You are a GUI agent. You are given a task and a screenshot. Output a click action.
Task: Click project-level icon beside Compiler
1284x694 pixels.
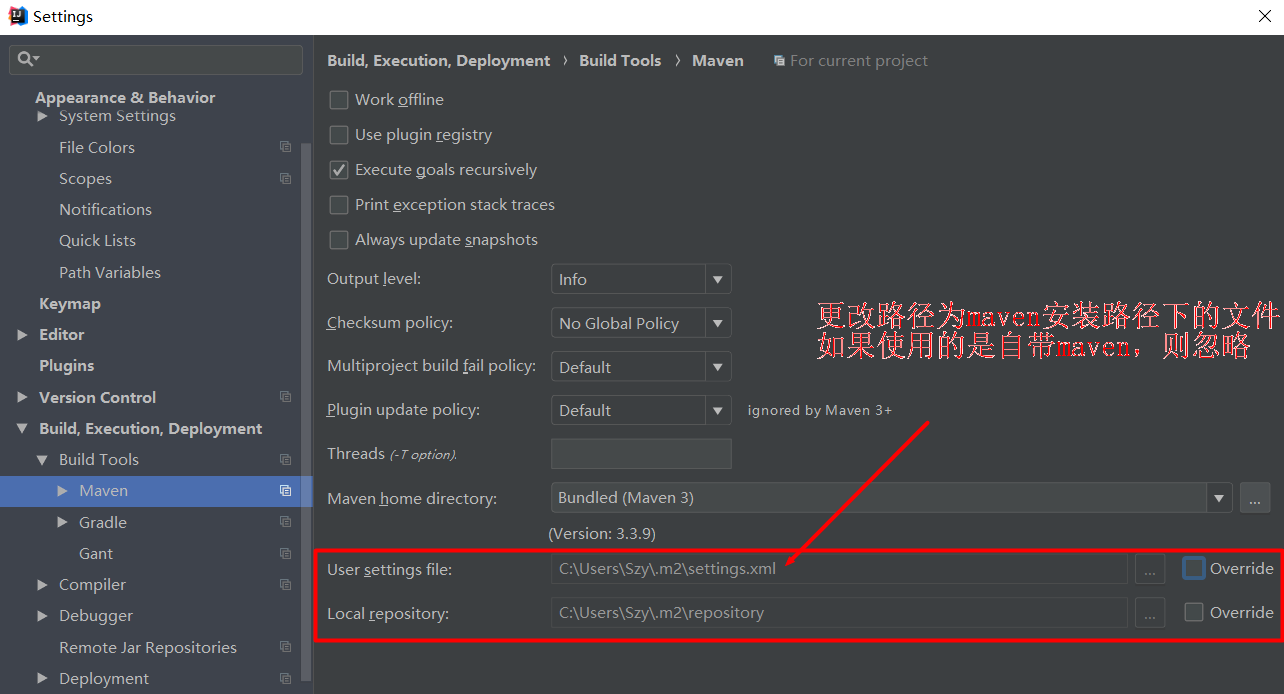286,584
